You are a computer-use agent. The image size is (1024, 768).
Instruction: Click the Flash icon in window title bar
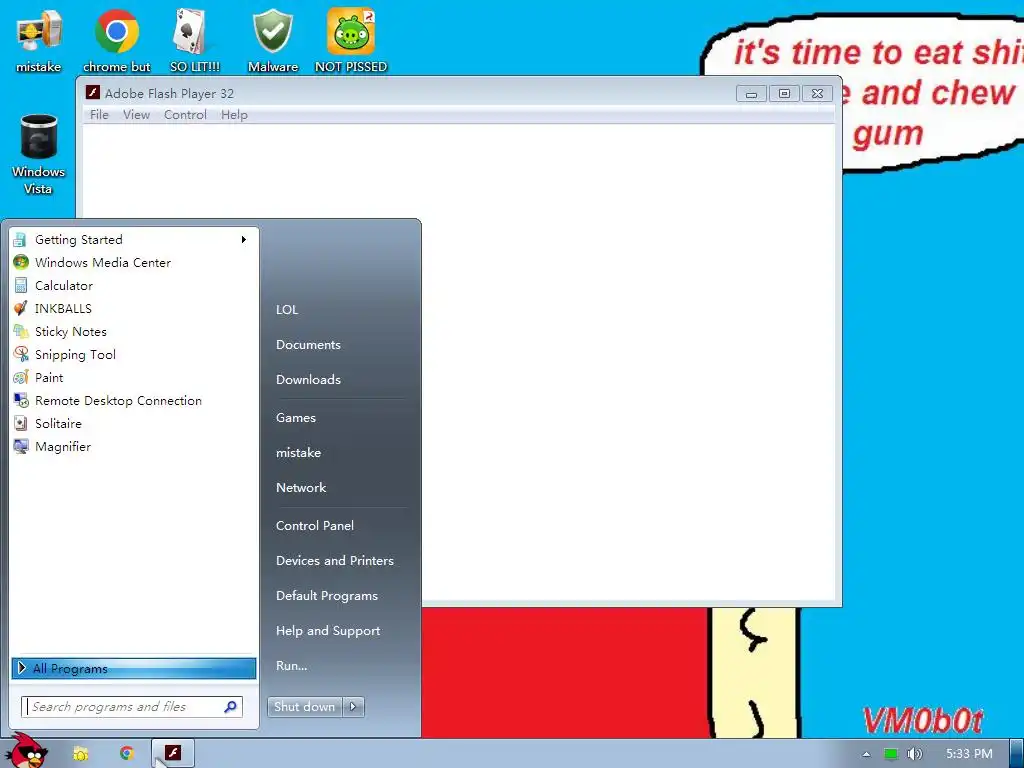[x=93, y=93]
